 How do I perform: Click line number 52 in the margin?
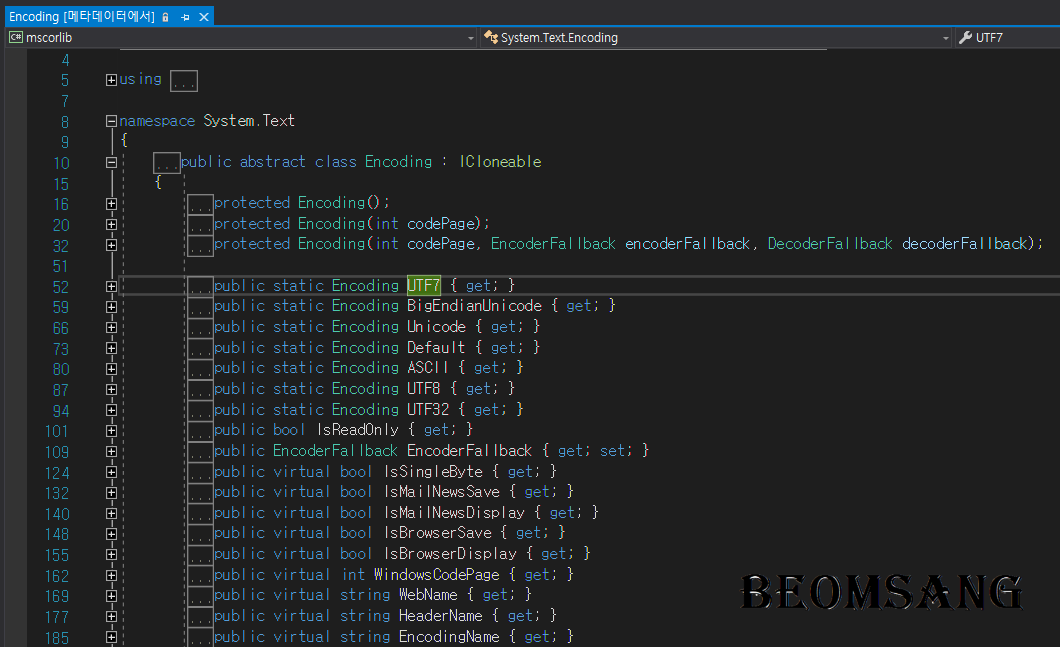[x=61, y=287]
